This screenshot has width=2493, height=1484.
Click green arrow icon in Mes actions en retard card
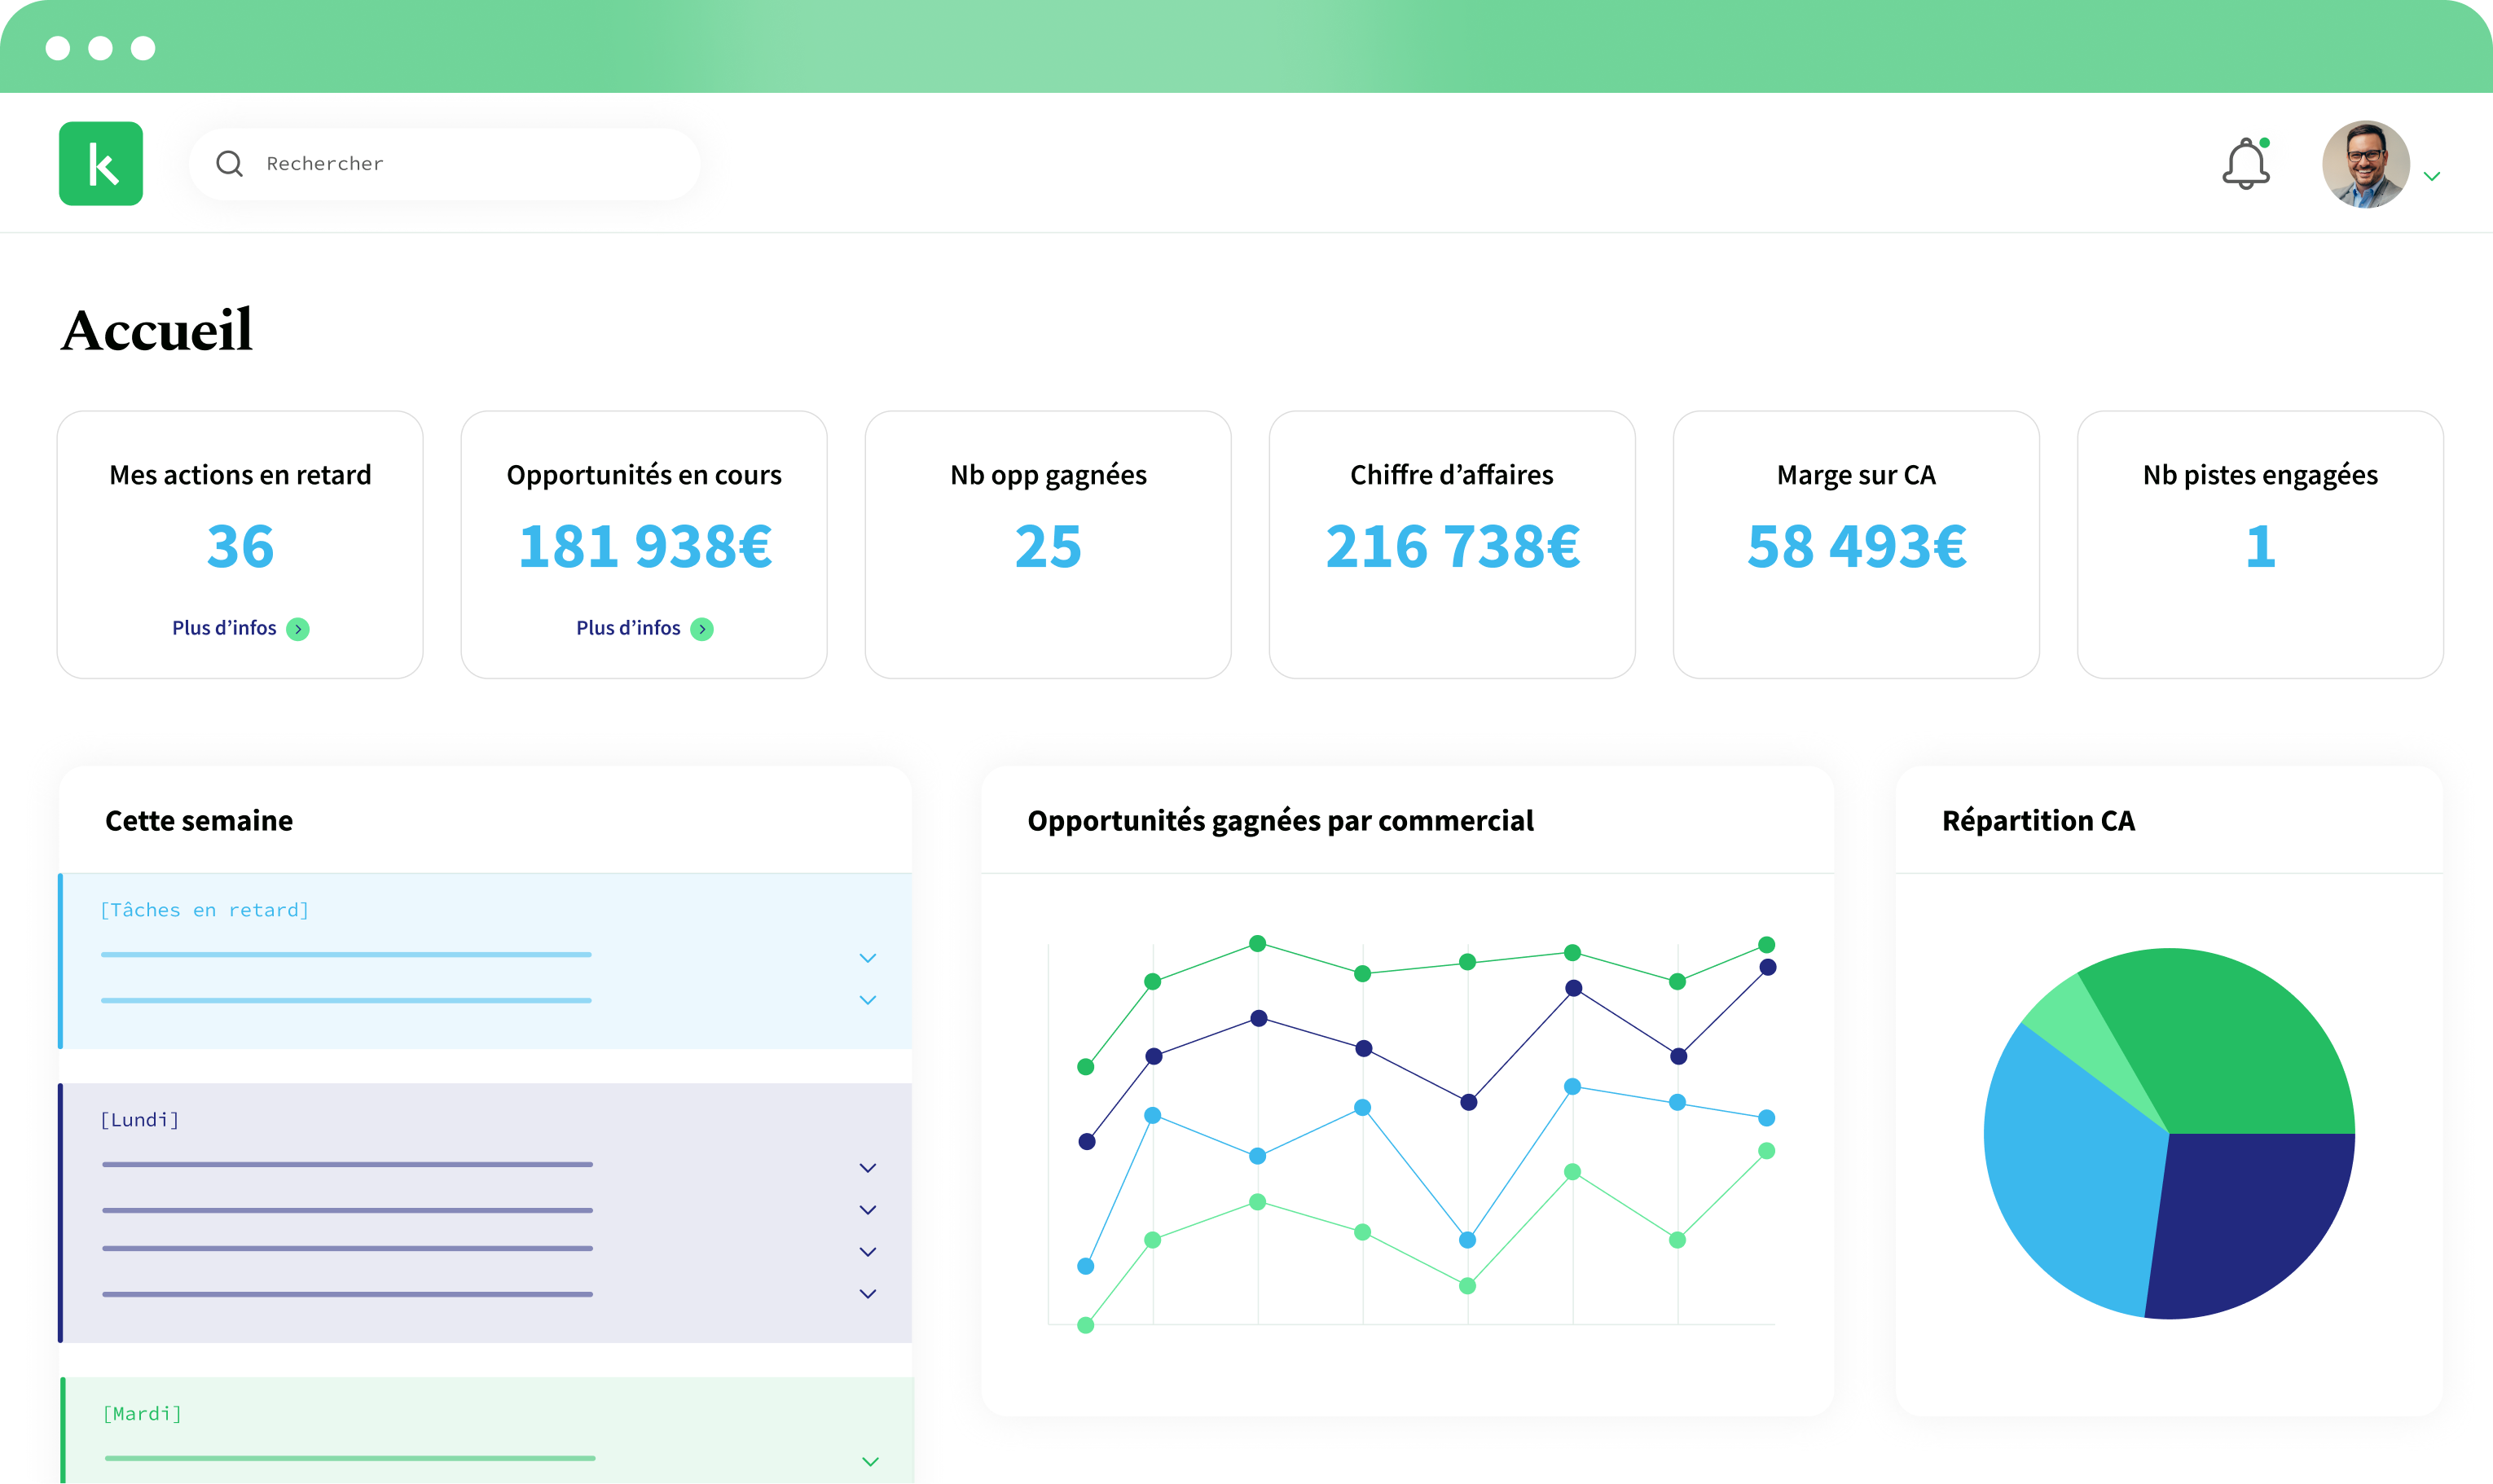298,629
